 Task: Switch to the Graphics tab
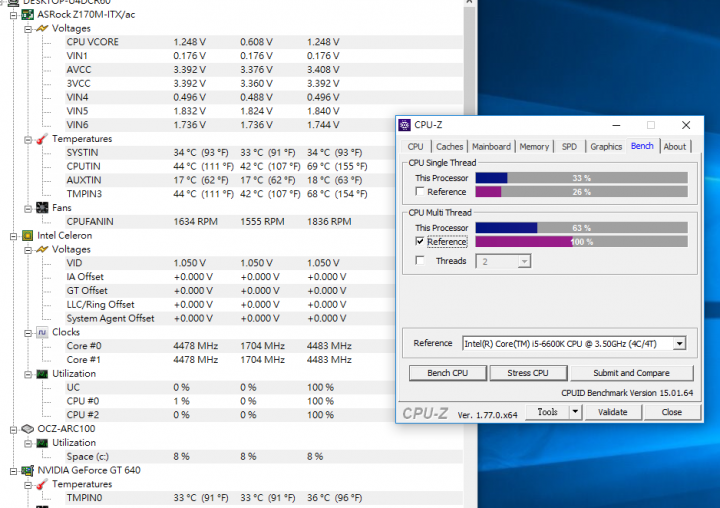(x=606, y=147)
